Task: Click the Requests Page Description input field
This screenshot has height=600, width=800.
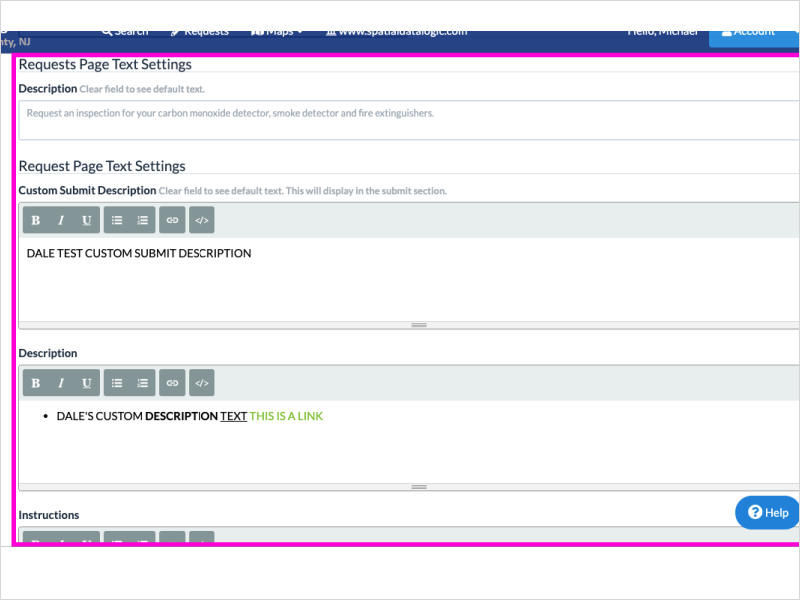Action: pyautogui.click(x=409, y=120)
